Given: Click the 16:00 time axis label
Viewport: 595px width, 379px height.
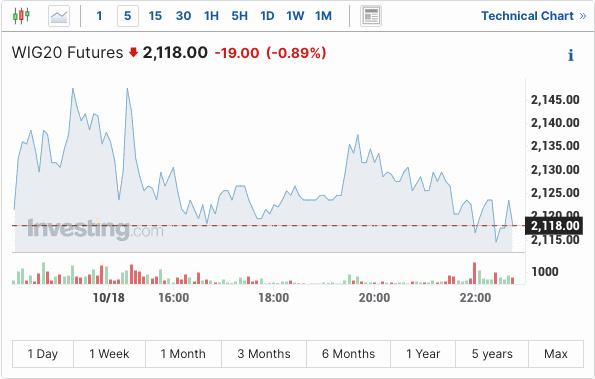Looking at the screenshot, I should coord(174,298).
